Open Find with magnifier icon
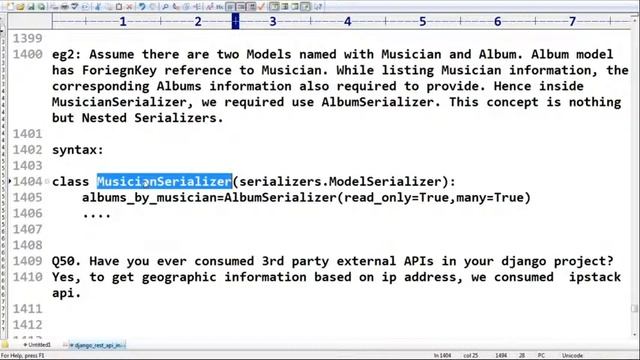The height and width of the screenshot is (360, 640). (165, 7)
